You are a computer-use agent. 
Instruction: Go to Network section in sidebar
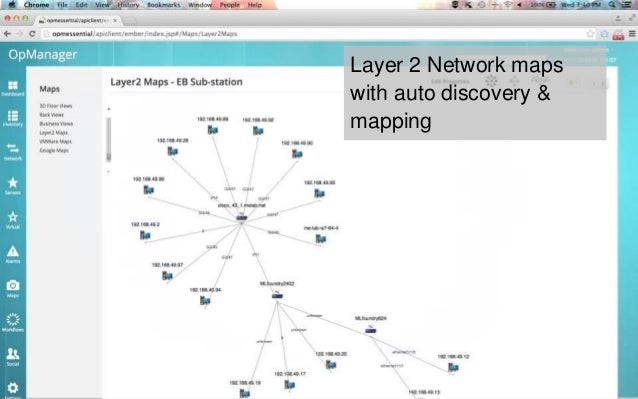(13, 151)
